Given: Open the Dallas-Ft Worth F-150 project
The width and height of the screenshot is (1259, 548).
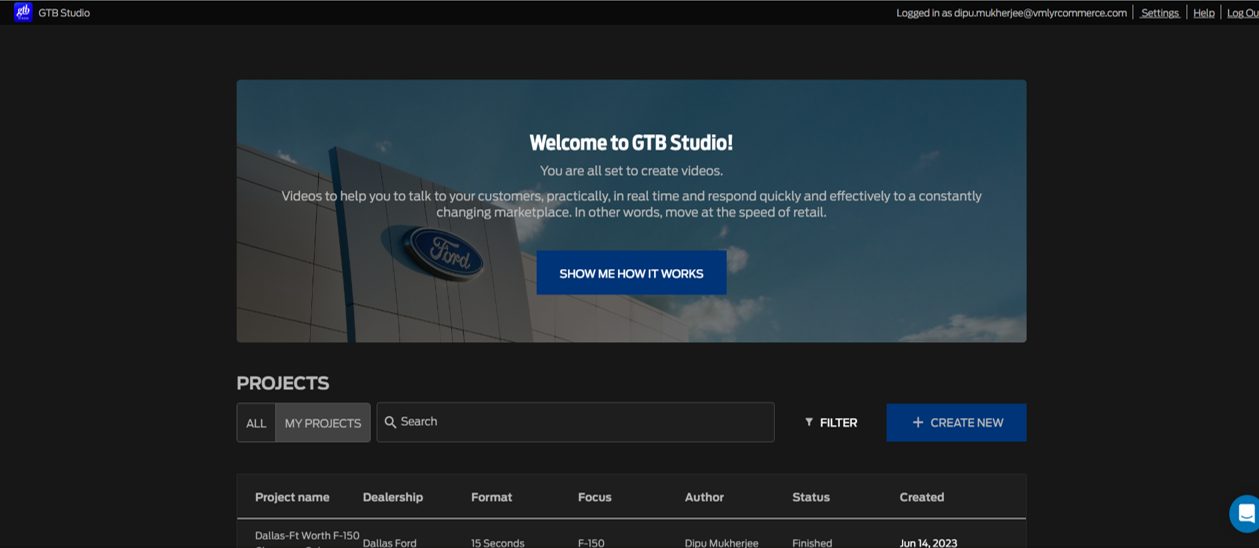Looking at the screenshot, I should pyautogui.click(x=307, y=539).
